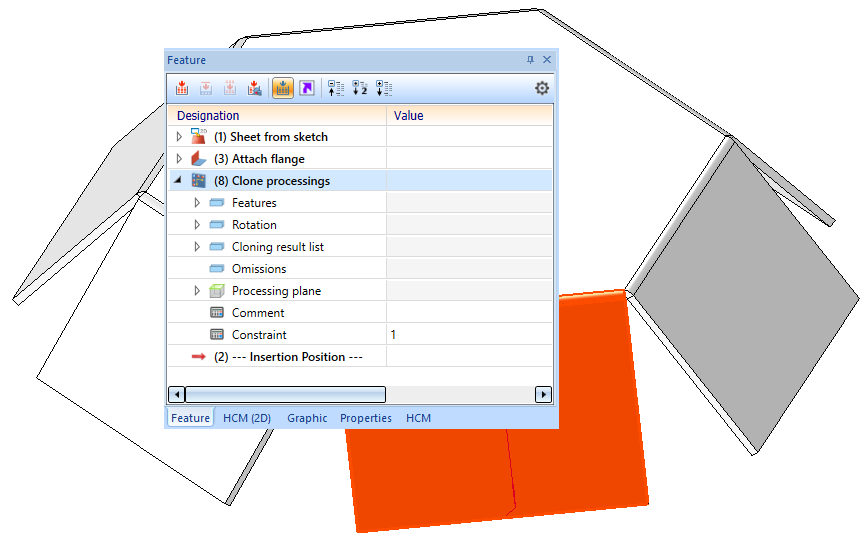
Task: Select the (2) Insertion Position row
Action: tap(360, 357)
